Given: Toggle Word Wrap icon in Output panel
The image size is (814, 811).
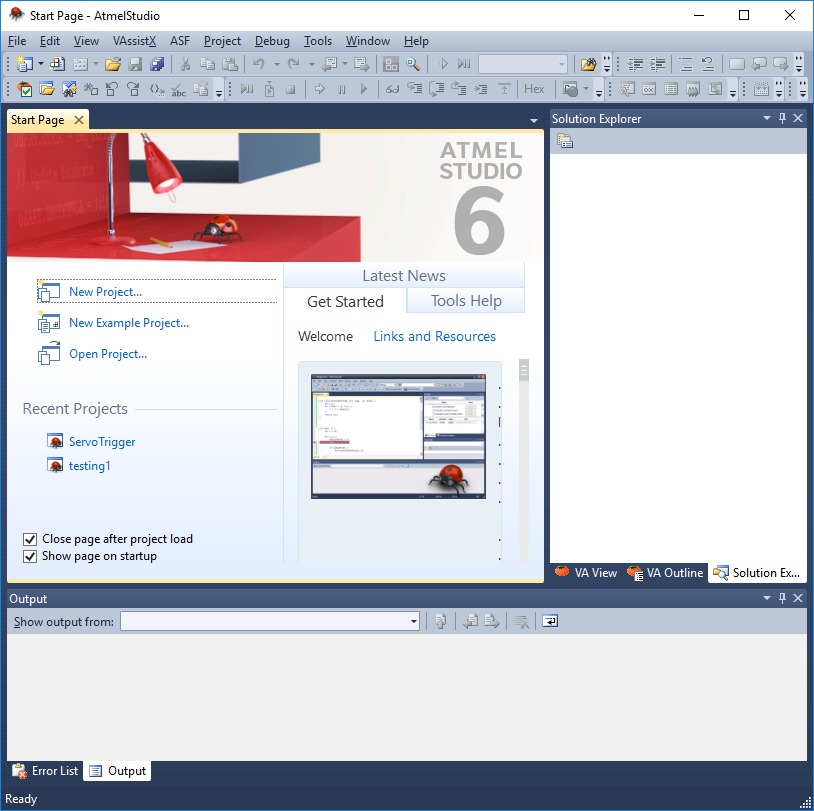Looking at the screenshot, I should [x=550, y=621].
